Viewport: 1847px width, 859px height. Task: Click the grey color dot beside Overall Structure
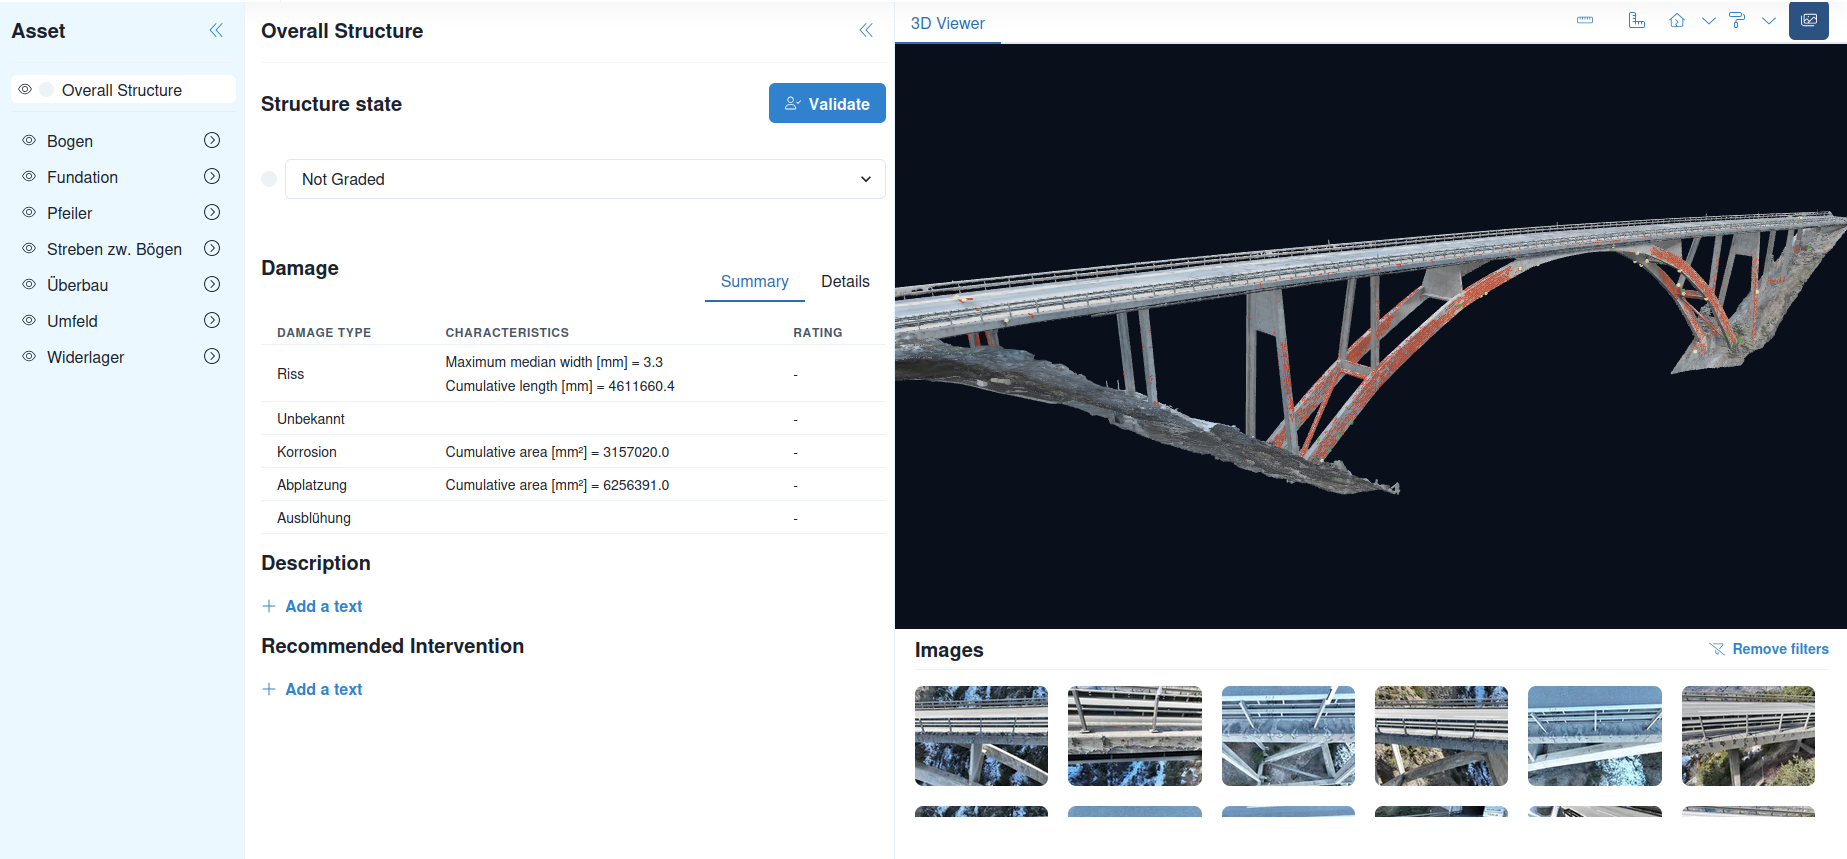[x=46, y=90]
